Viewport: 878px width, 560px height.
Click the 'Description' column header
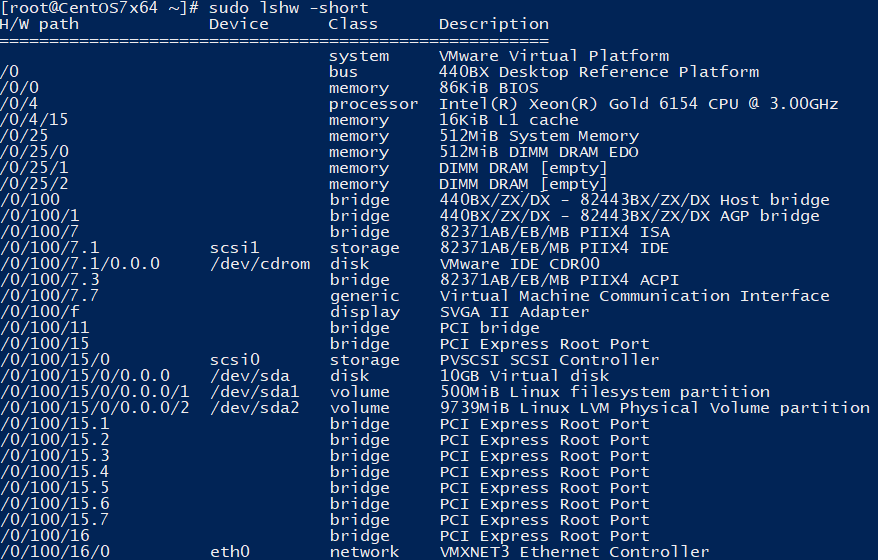point(493,23)
